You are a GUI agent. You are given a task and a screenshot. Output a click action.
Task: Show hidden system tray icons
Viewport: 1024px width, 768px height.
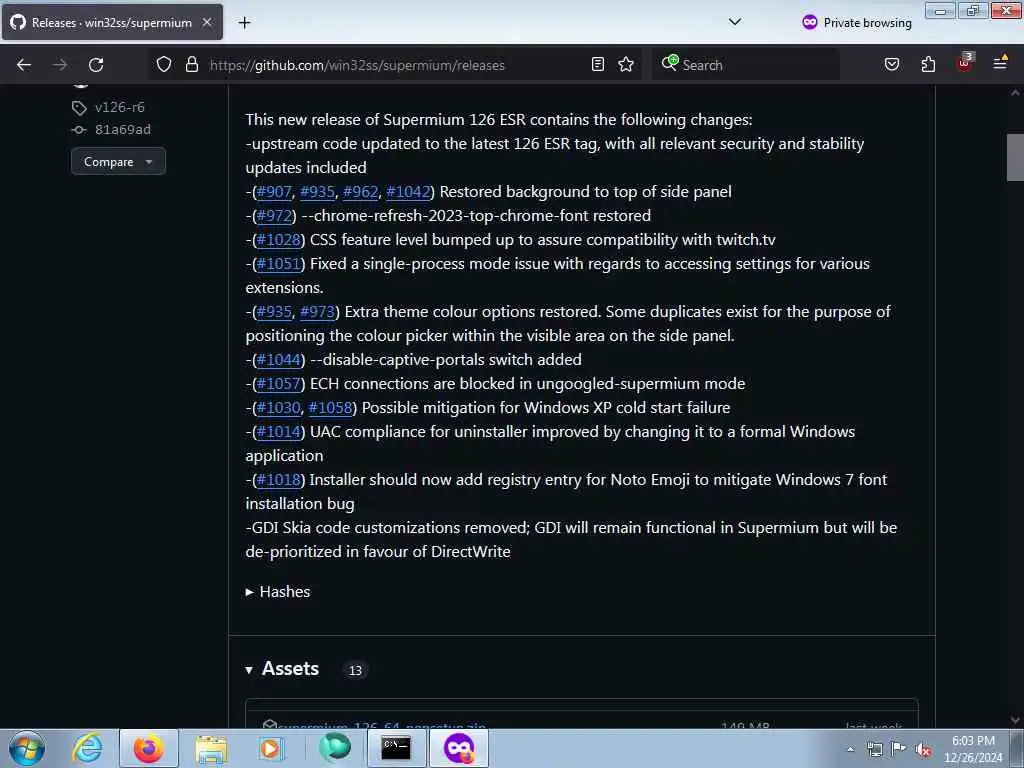click(850, 749)
